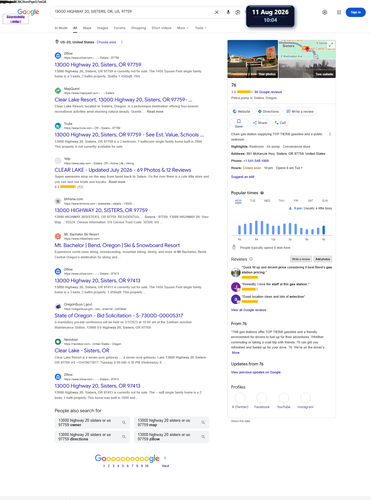Click View previous updates on Google

point(256,372)
